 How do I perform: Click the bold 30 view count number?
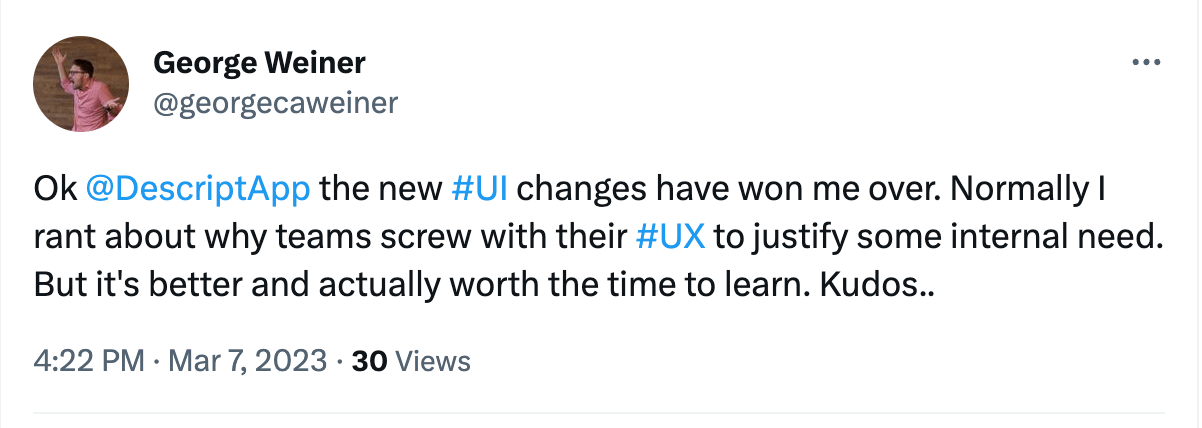[x=371, y=361]
